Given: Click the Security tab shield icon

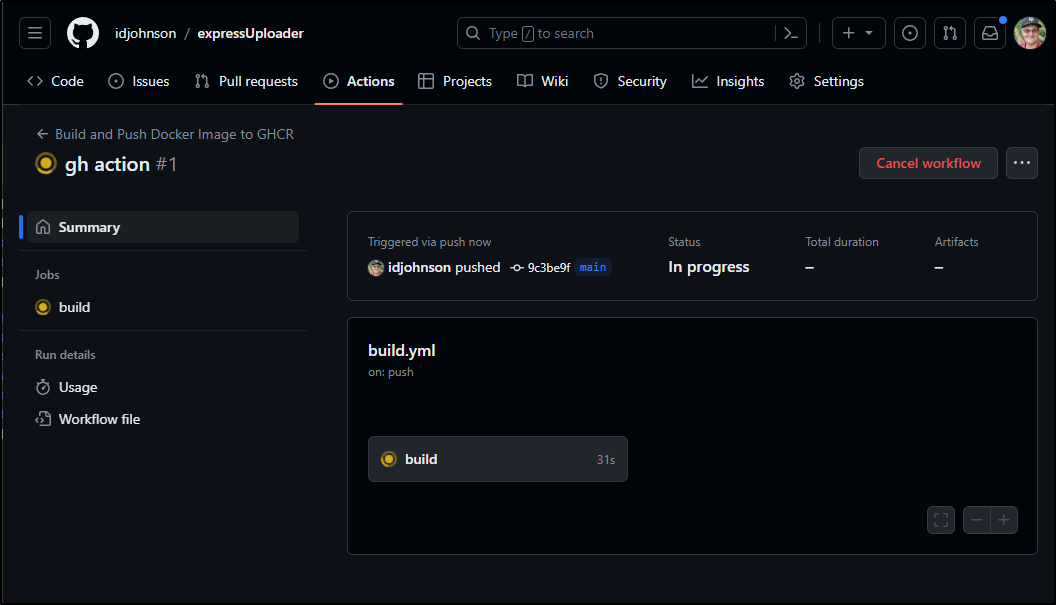Looking at the screenshot, I should pos(601,82).
